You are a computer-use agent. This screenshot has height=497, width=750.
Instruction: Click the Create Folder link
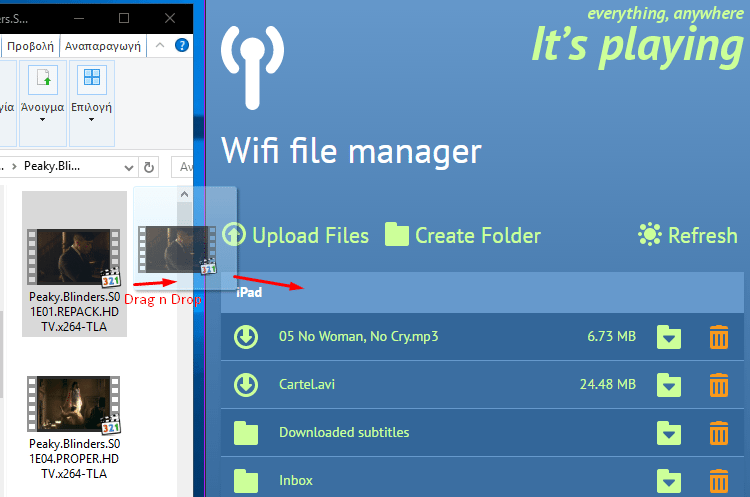click(478, 235)
